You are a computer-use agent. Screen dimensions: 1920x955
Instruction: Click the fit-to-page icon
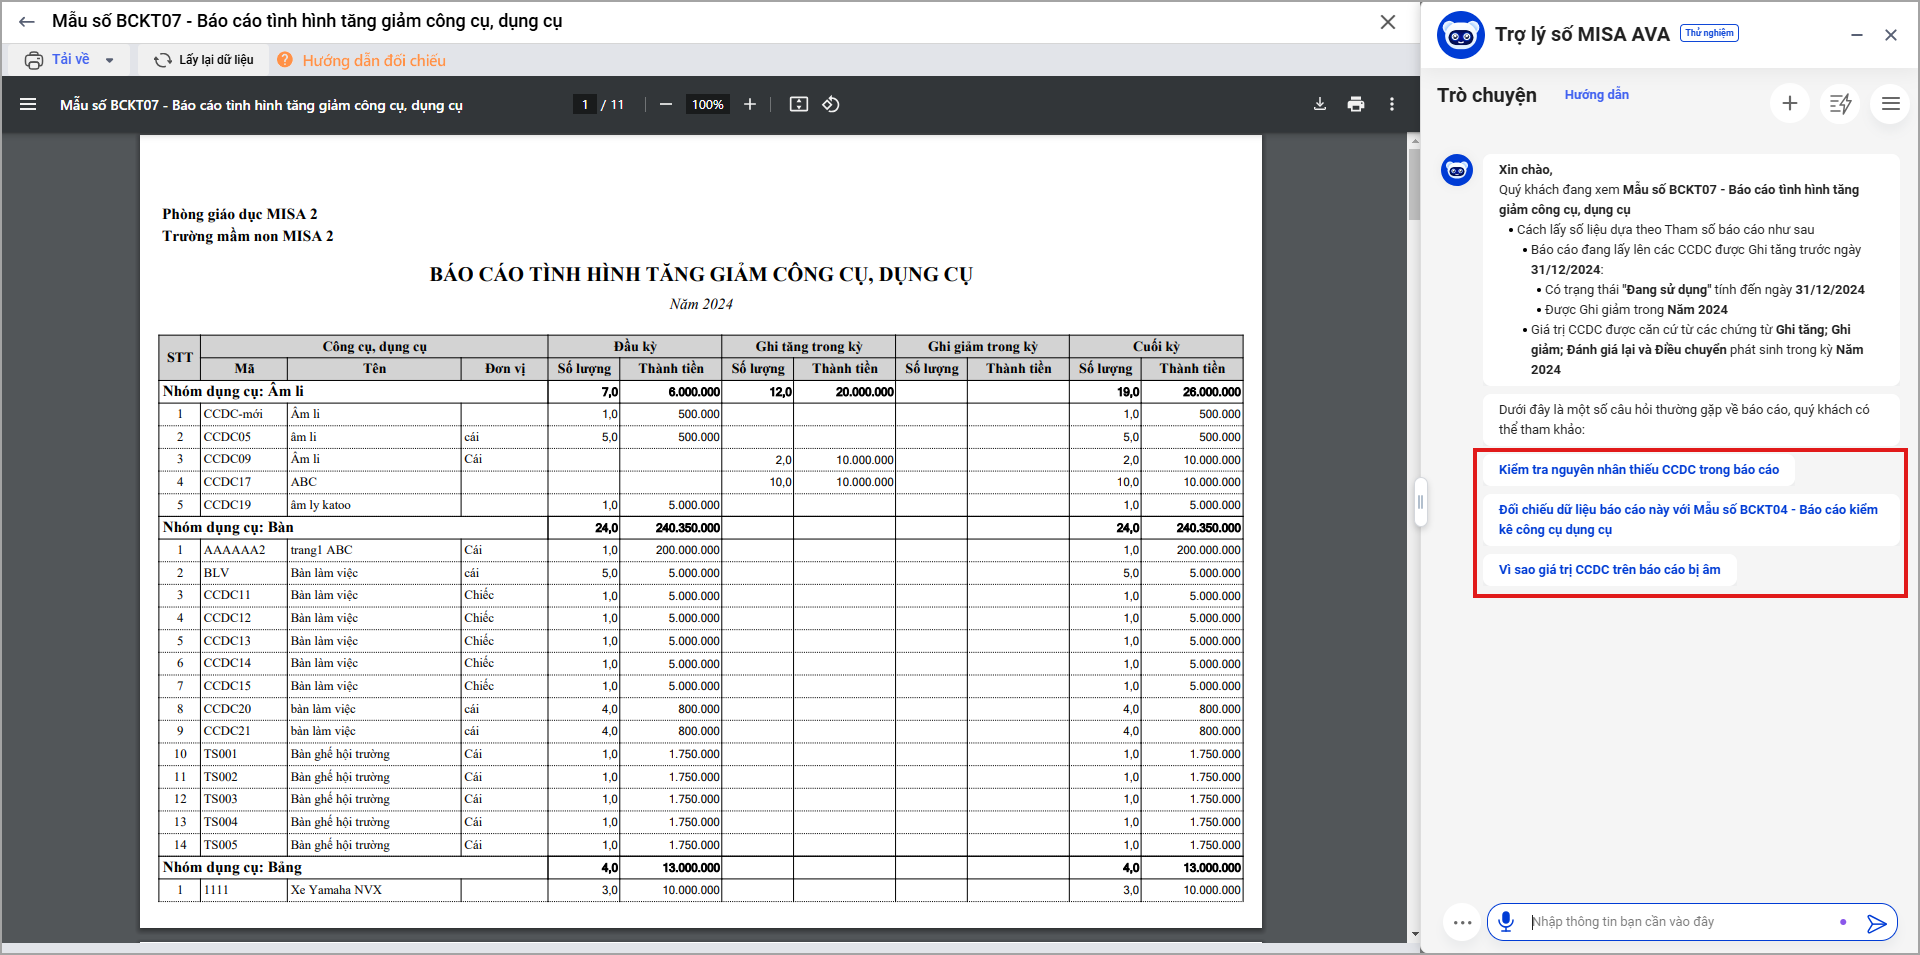tap(799, 104)
